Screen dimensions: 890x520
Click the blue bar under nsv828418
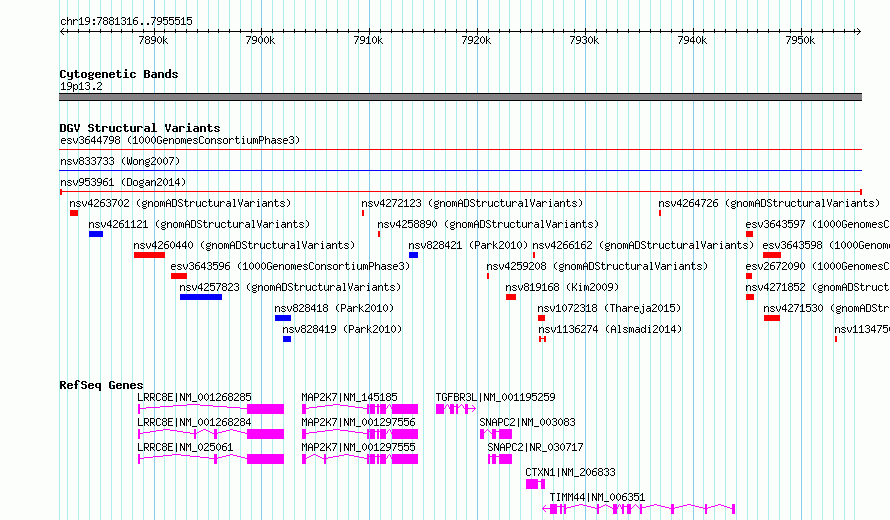[x=283, y=318]
